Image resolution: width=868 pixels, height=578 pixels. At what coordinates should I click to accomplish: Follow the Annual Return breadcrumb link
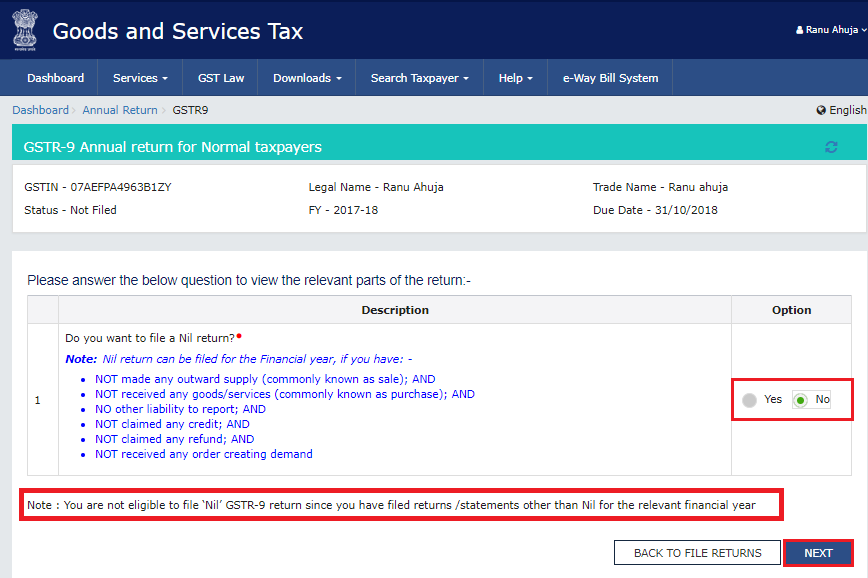point(120,110)
